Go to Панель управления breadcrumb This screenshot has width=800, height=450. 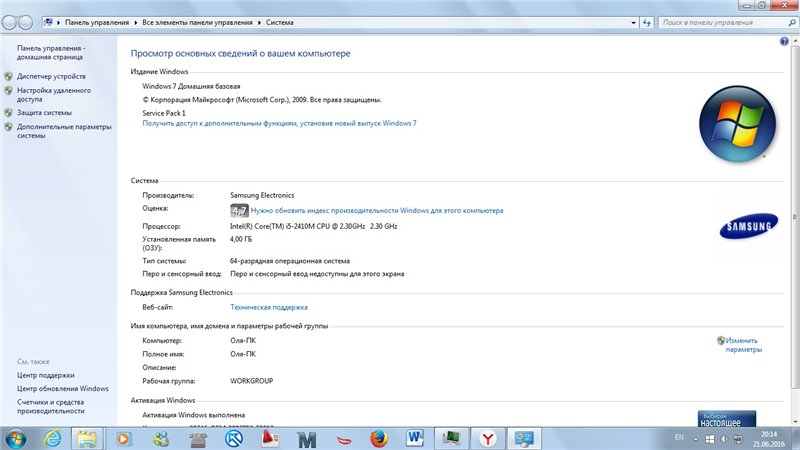pos(97,22)
